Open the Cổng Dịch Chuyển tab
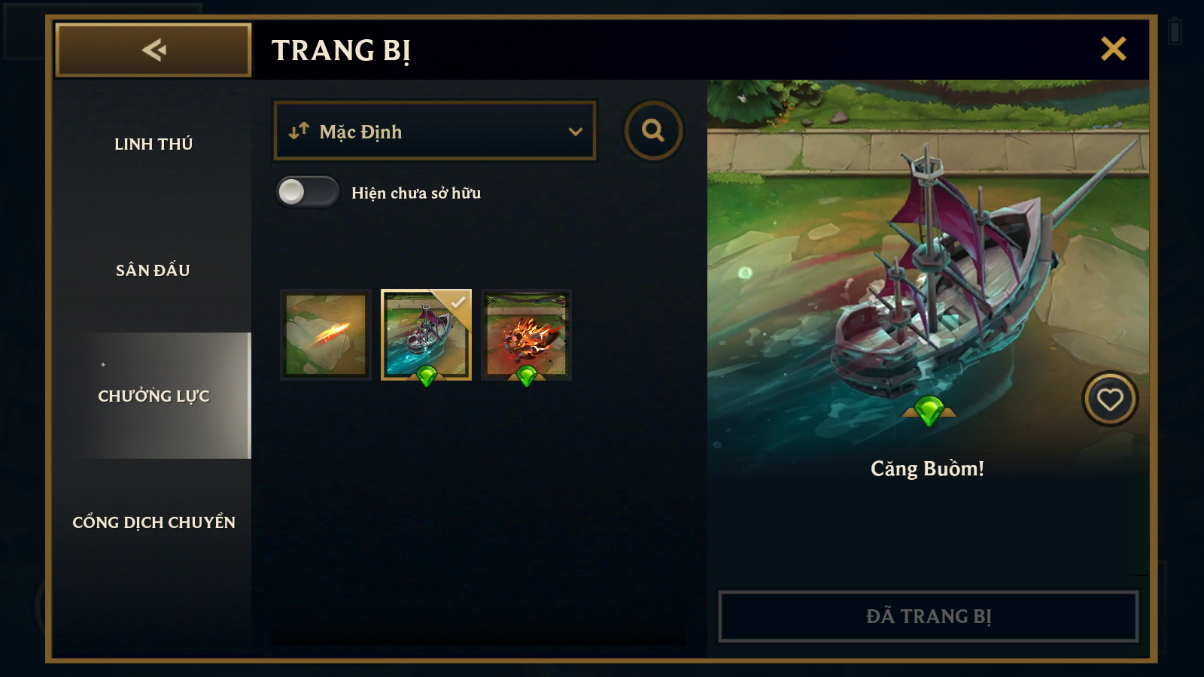This screenshot has height=677, width=1204. point(153,522)
